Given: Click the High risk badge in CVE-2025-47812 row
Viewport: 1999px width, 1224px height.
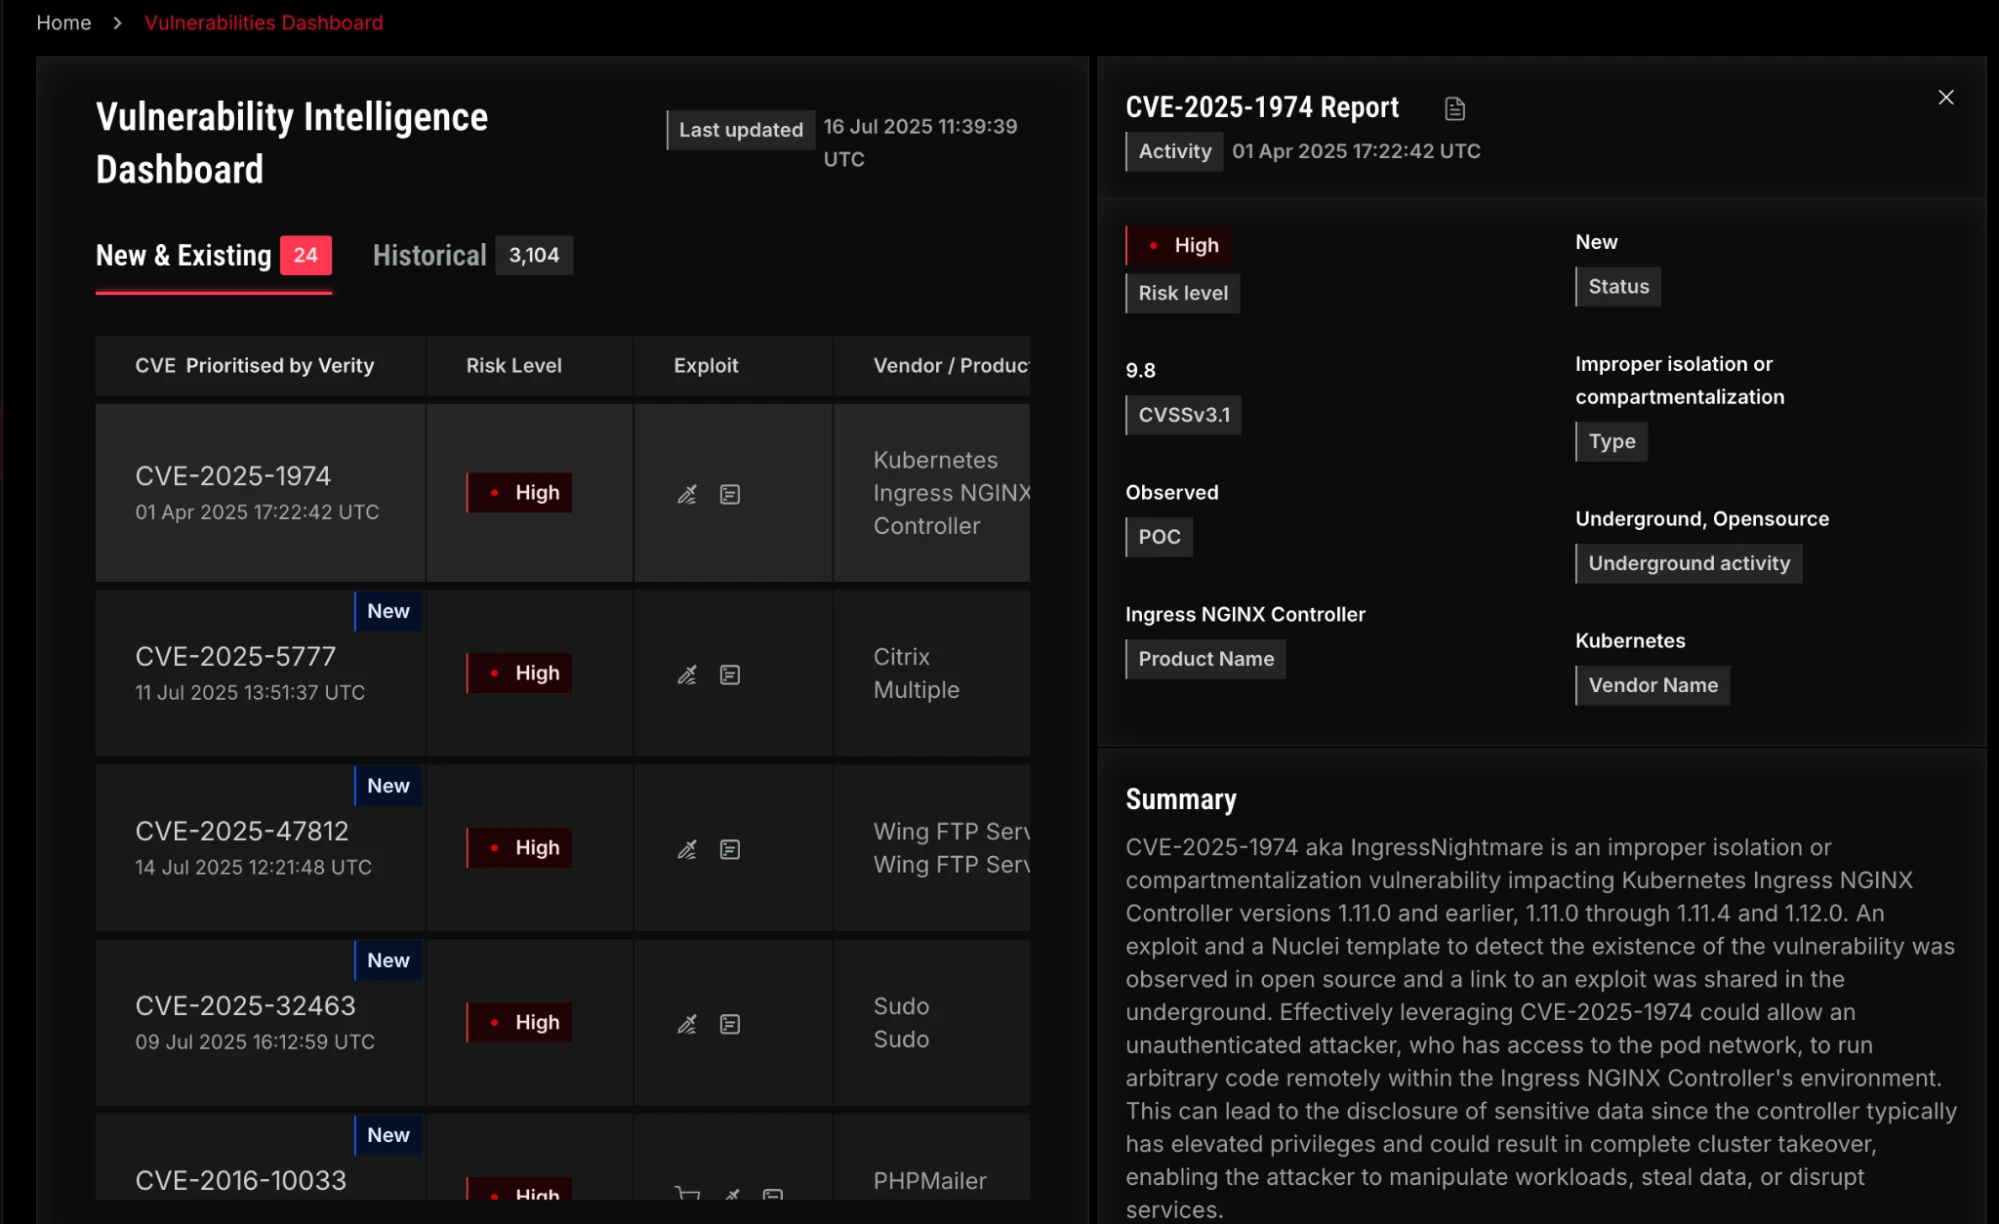Looking at the screenshot, I should (519, 847).
